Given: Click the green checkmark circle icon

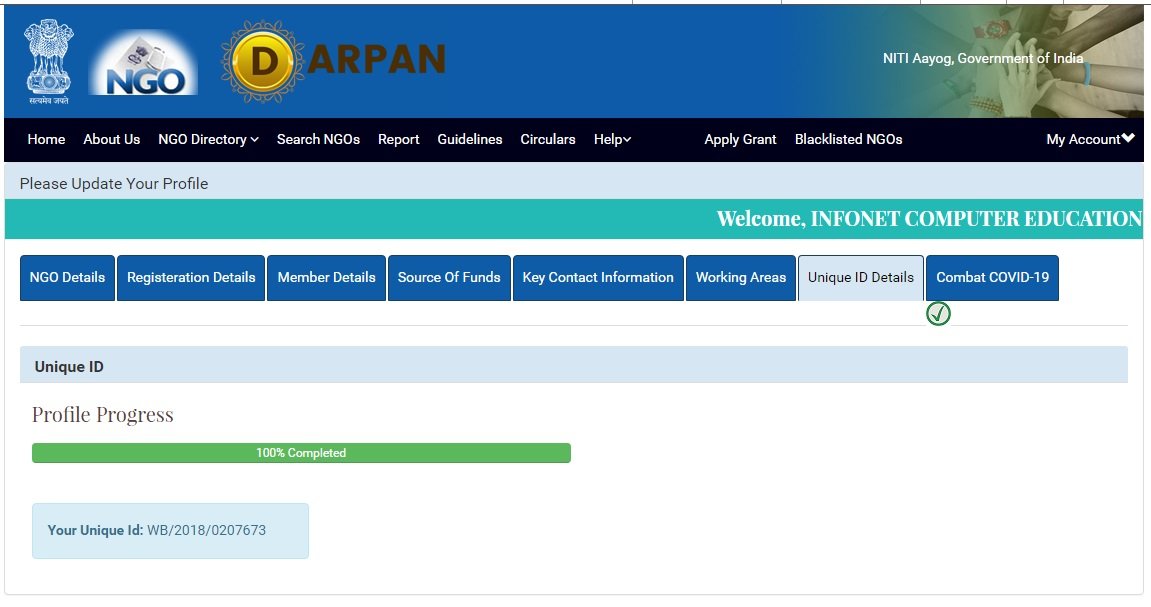Looking at the screenshot, I should 938,314.
